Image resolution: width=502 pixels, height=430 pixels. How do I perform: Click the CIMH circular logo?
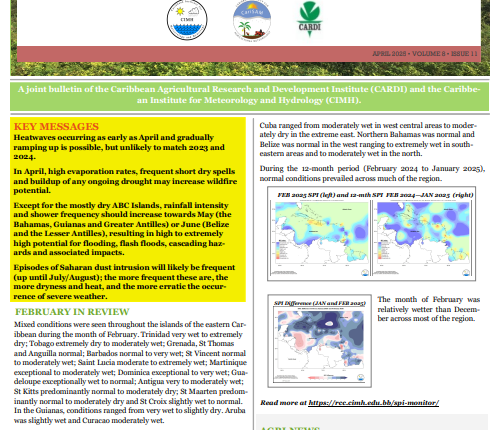click(x=187, y=20)
